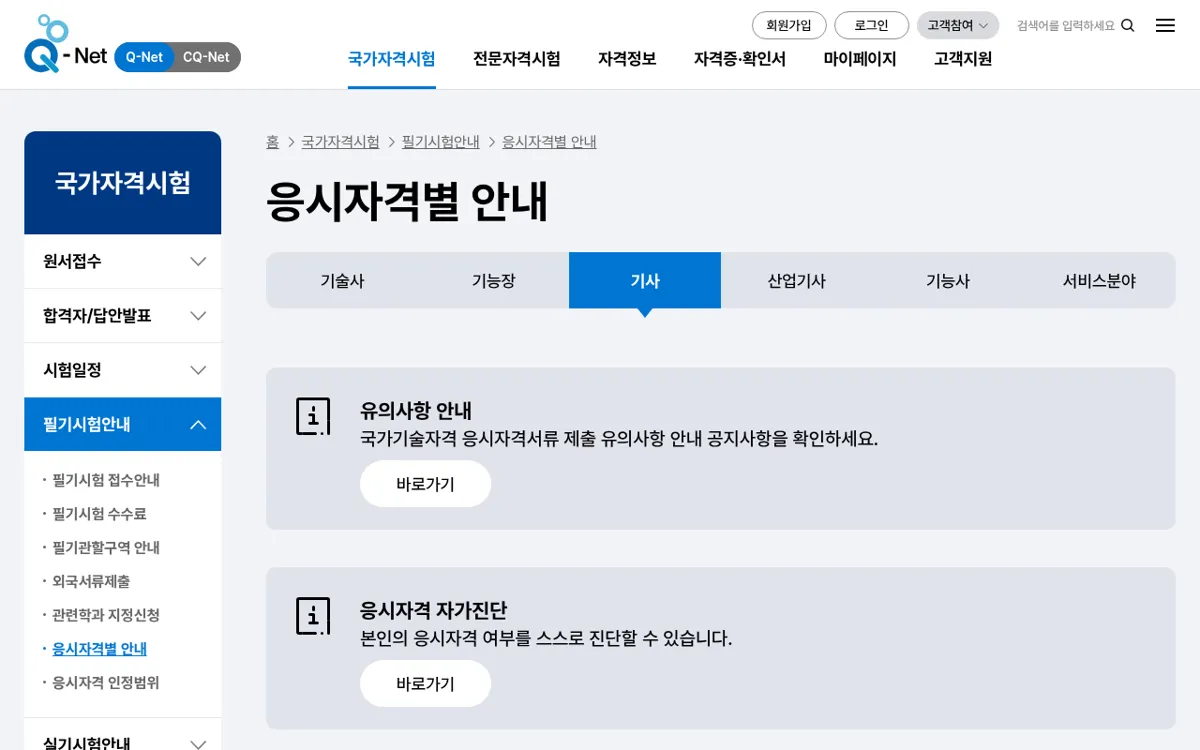Open the 마이페이지 main menu
Image resolution: width=1200 pixels, height=750 pixels.
tap(860, 59)
